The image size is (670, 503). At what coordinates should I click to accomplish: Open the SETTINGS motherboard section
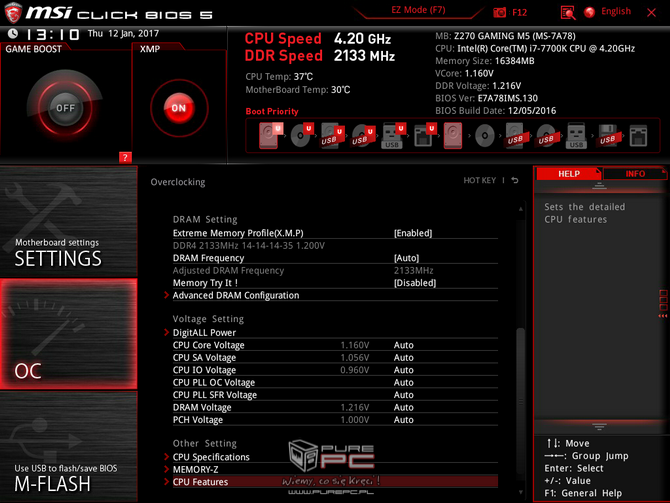(68, 221)
